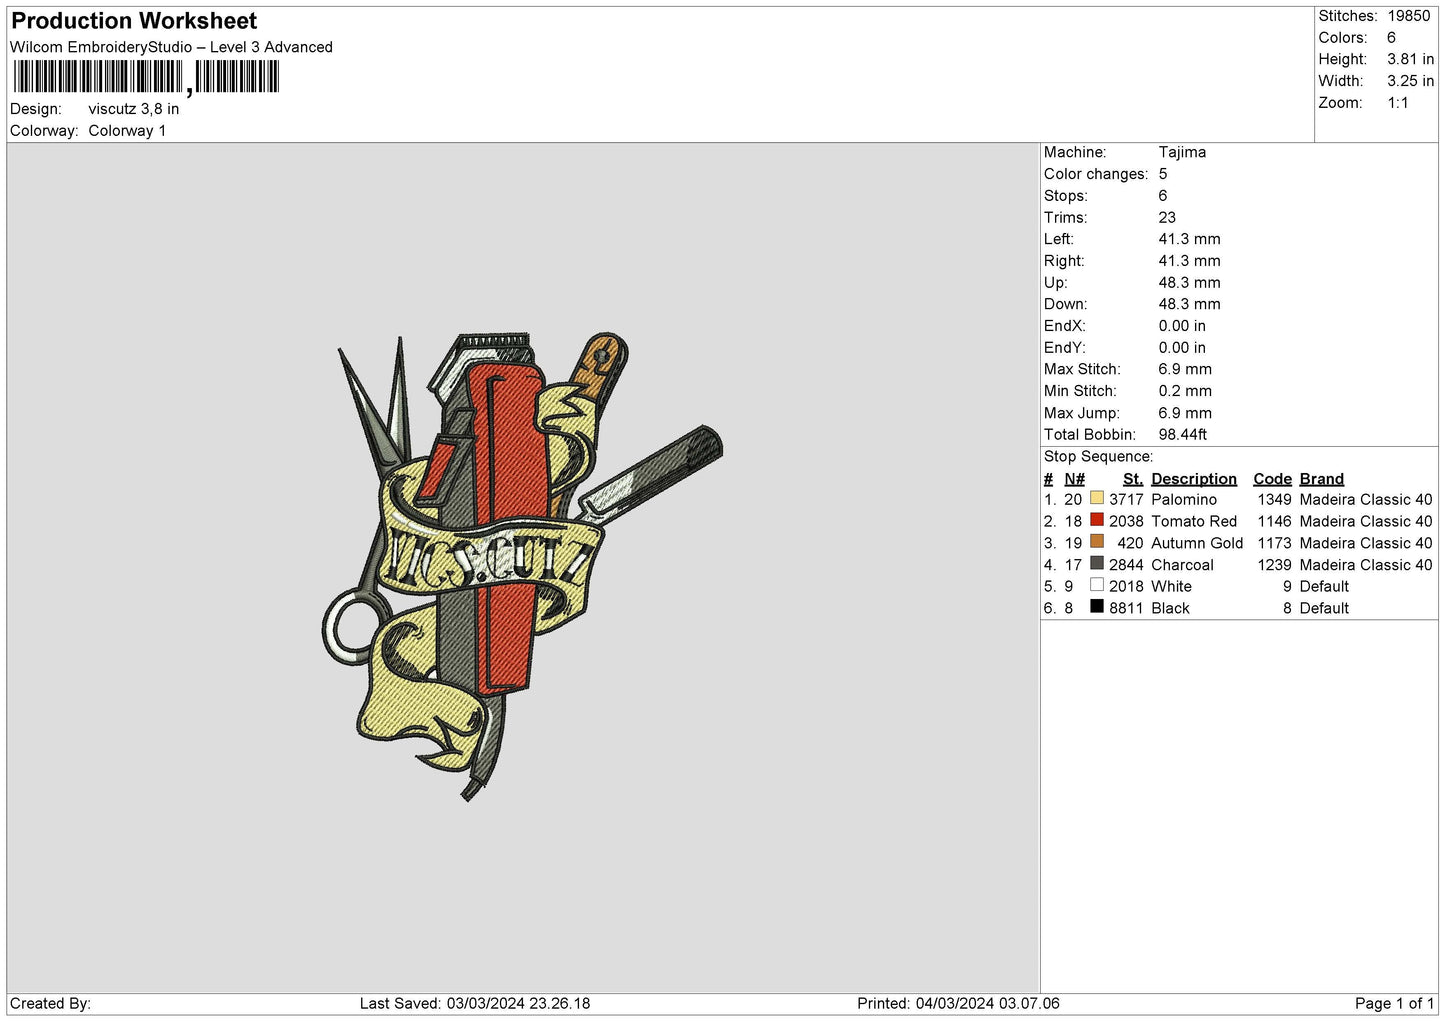This screenshot has height=1021, width=1445.
Task: Click the Total Bobbin value '98.44ft'
Action: click(1183, 434)
